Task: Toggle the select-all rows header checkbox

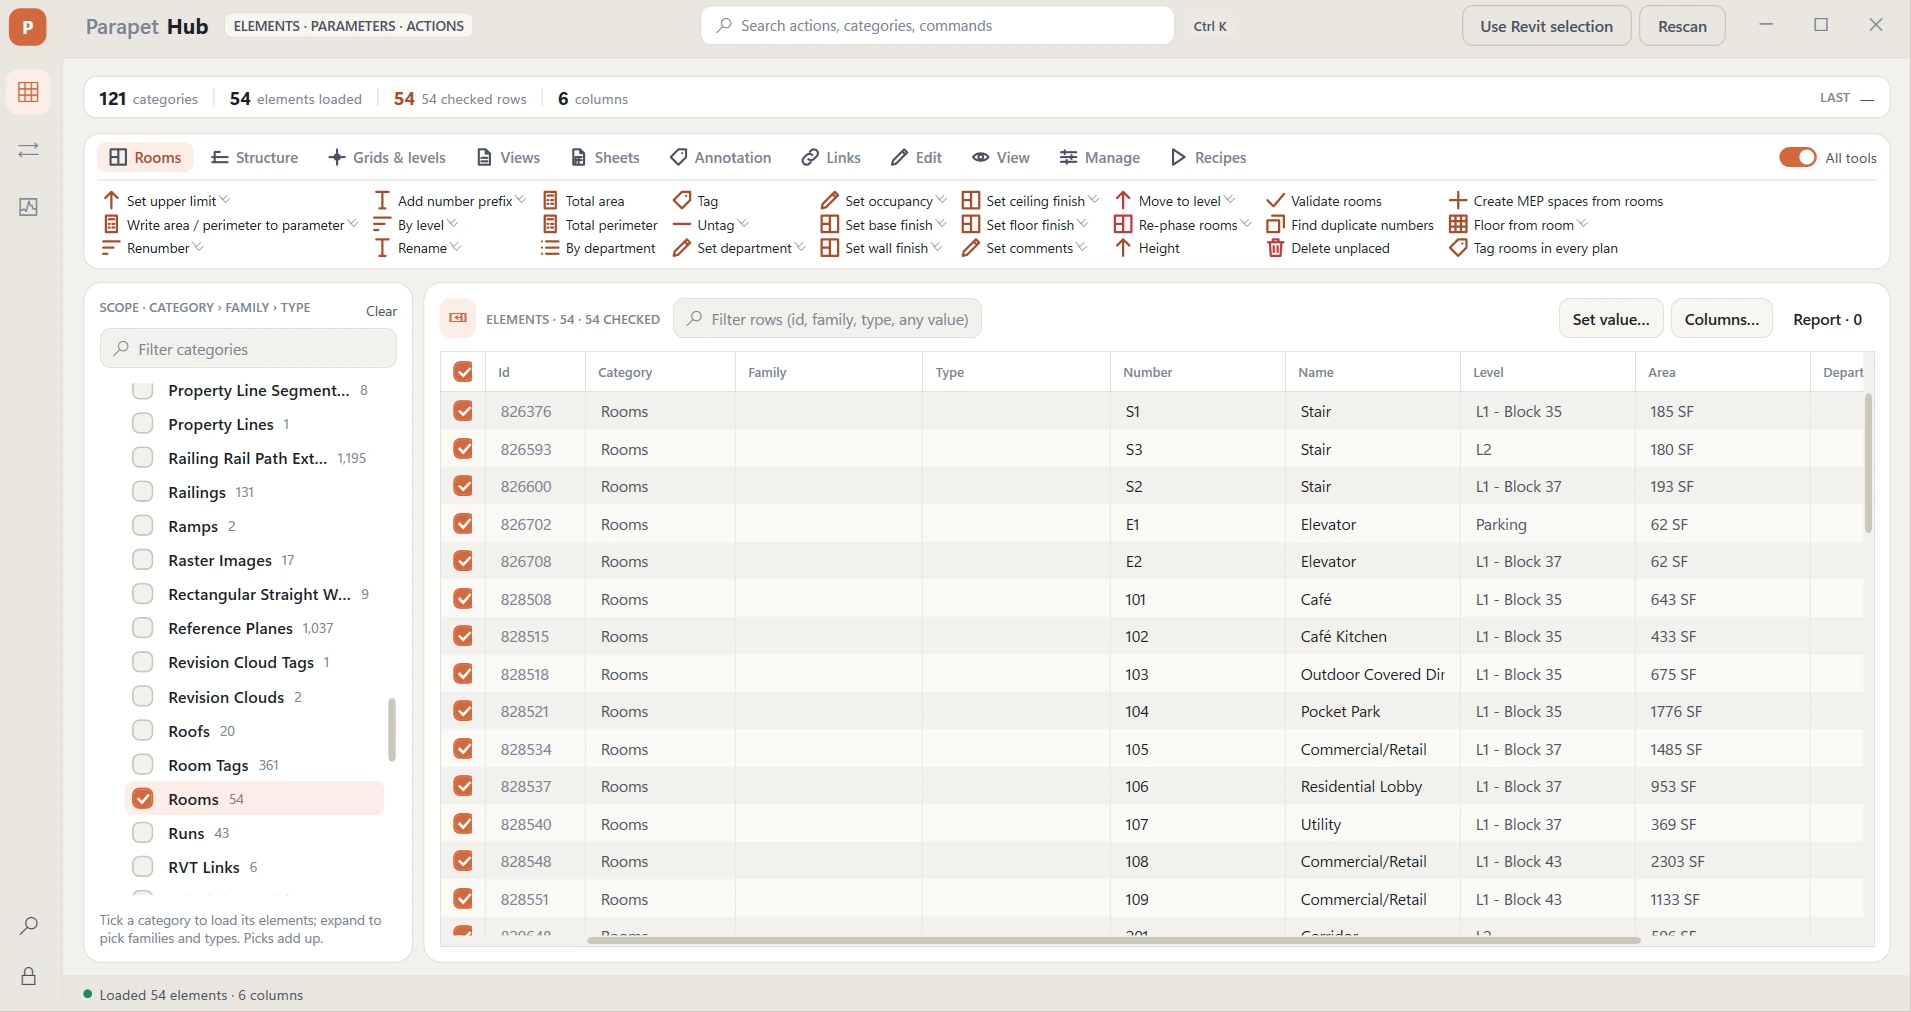Action: (463, 372)
